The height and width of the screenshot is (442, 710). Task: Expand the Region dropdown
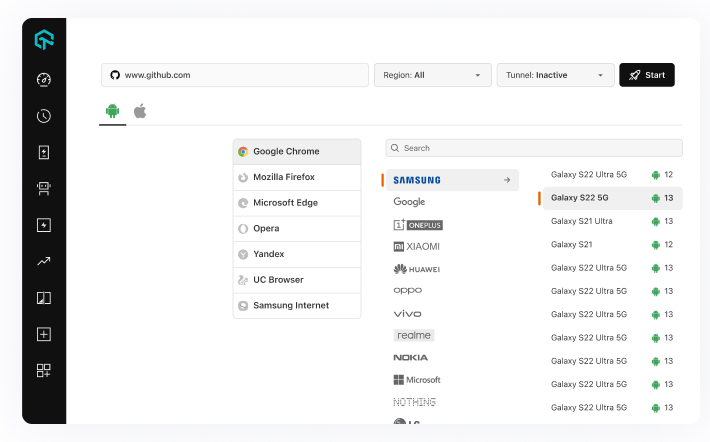(x=432, y=75)
